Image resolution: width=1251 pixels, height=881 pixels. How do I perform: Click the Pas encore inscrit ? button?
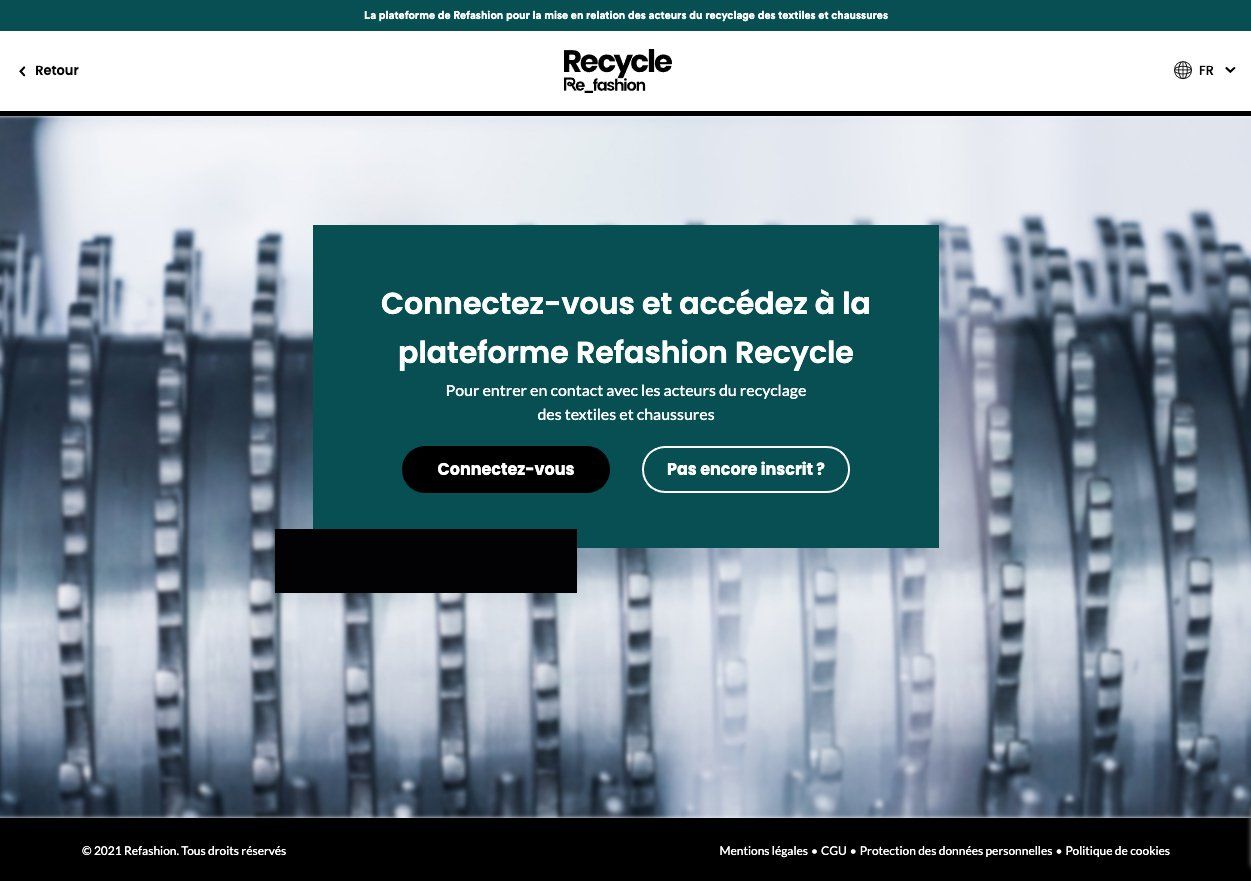click(x=746, y=469)
